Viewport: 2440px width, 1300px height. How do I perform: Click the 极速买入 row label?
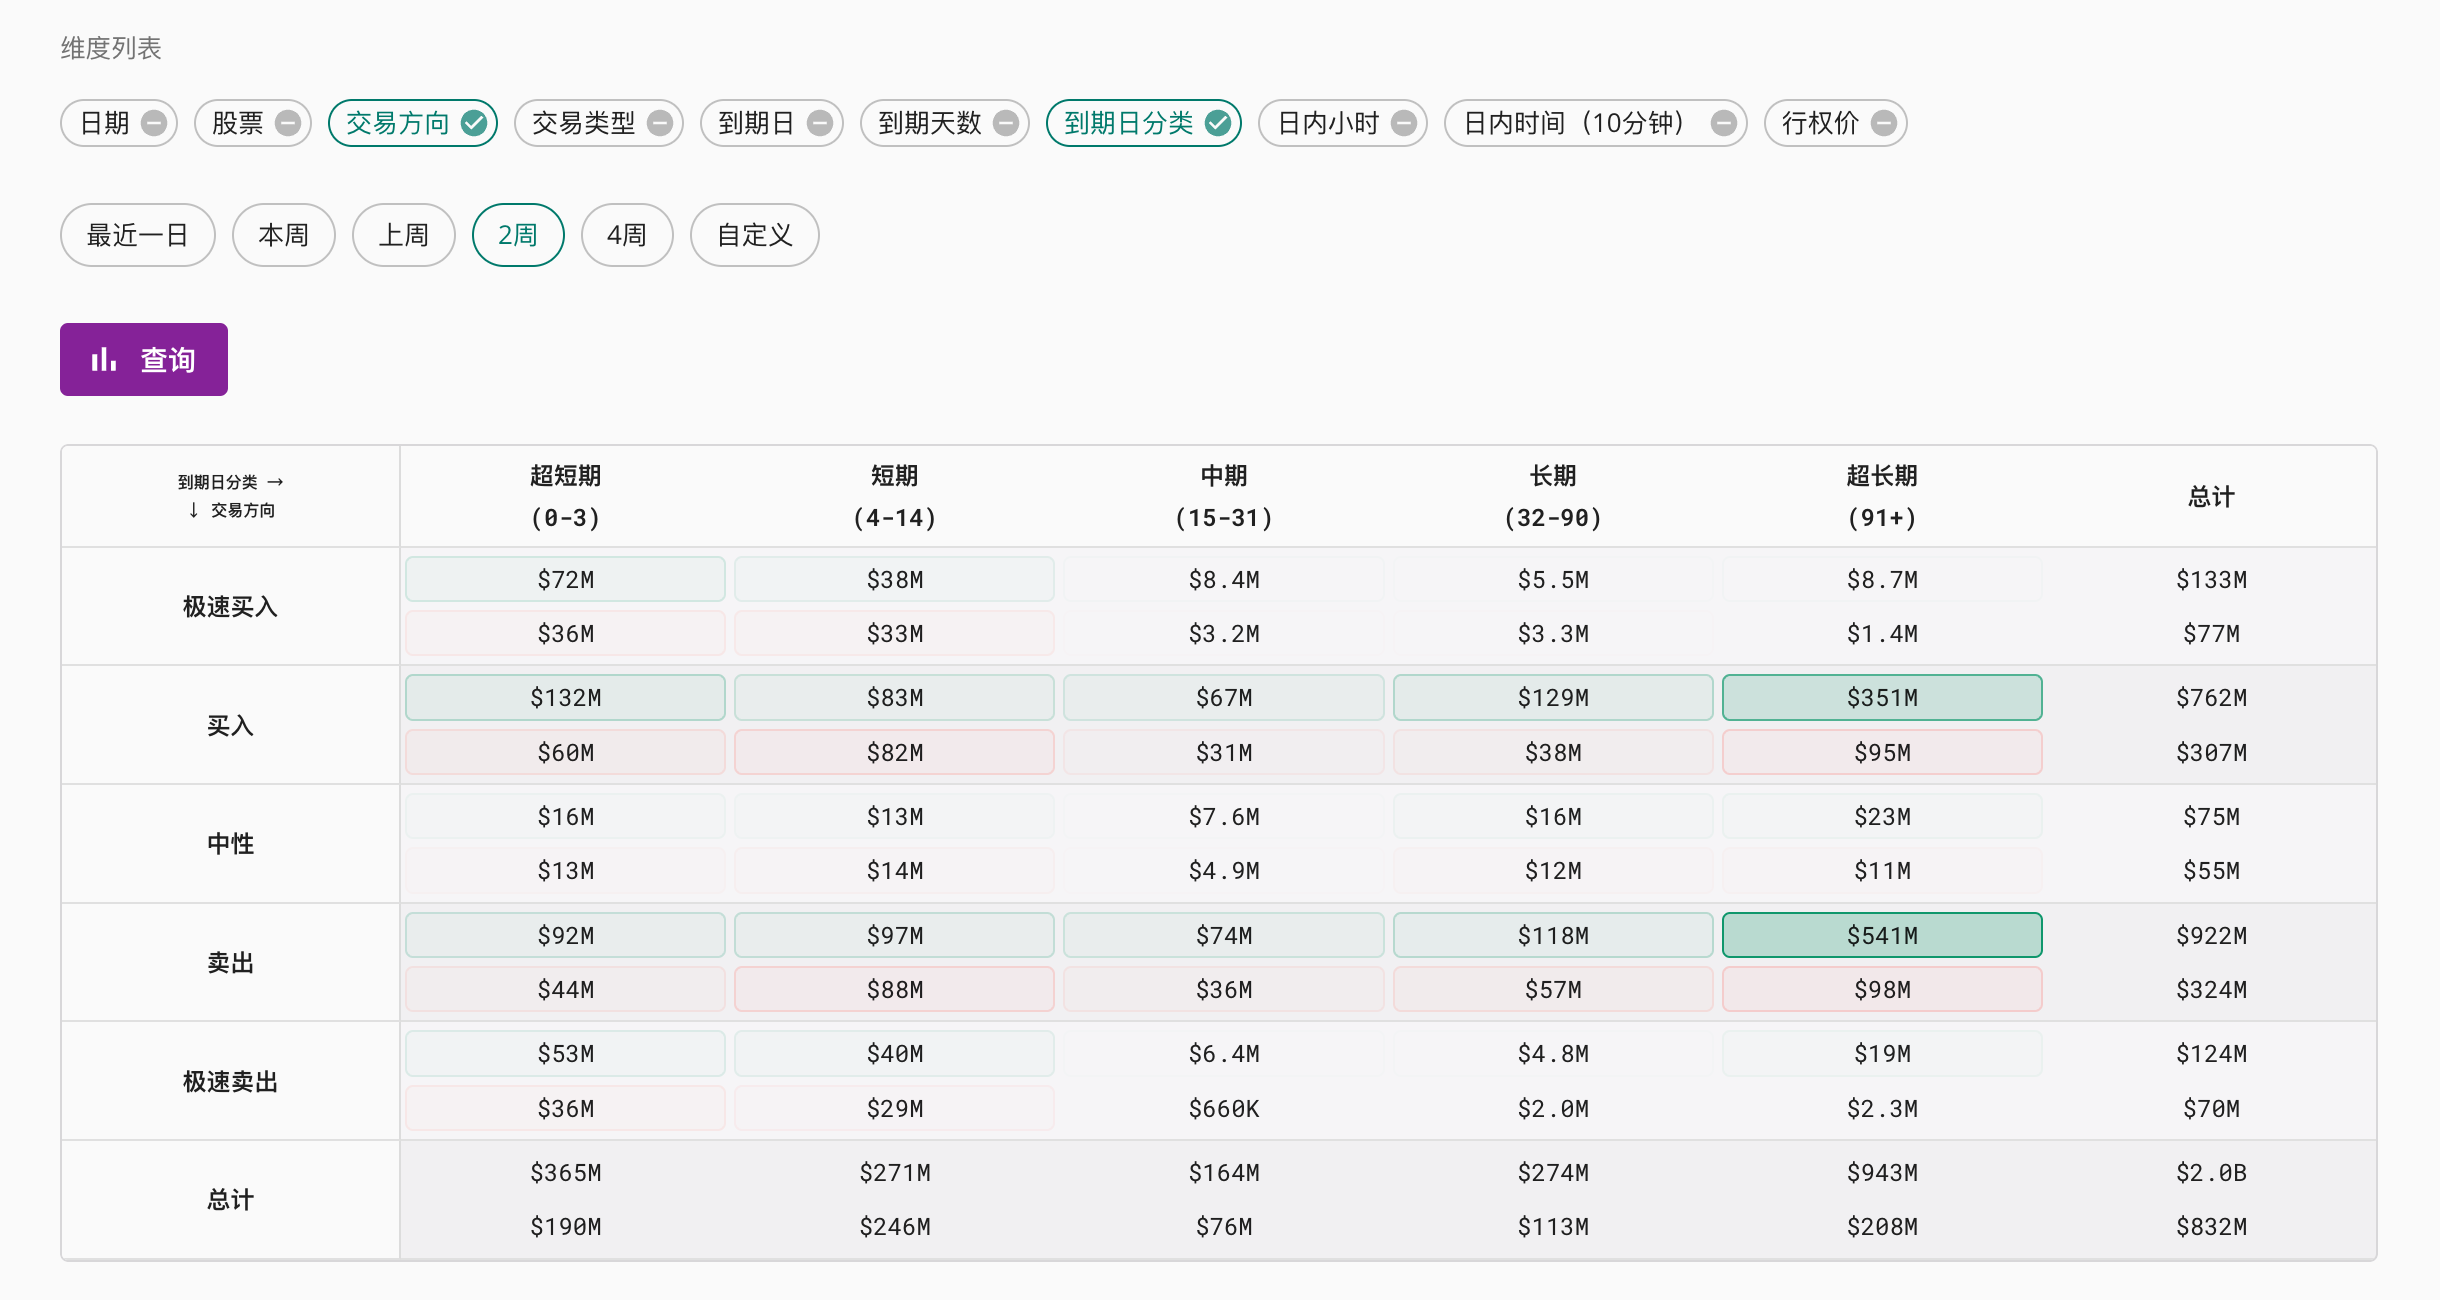click(x=230, y=606)
